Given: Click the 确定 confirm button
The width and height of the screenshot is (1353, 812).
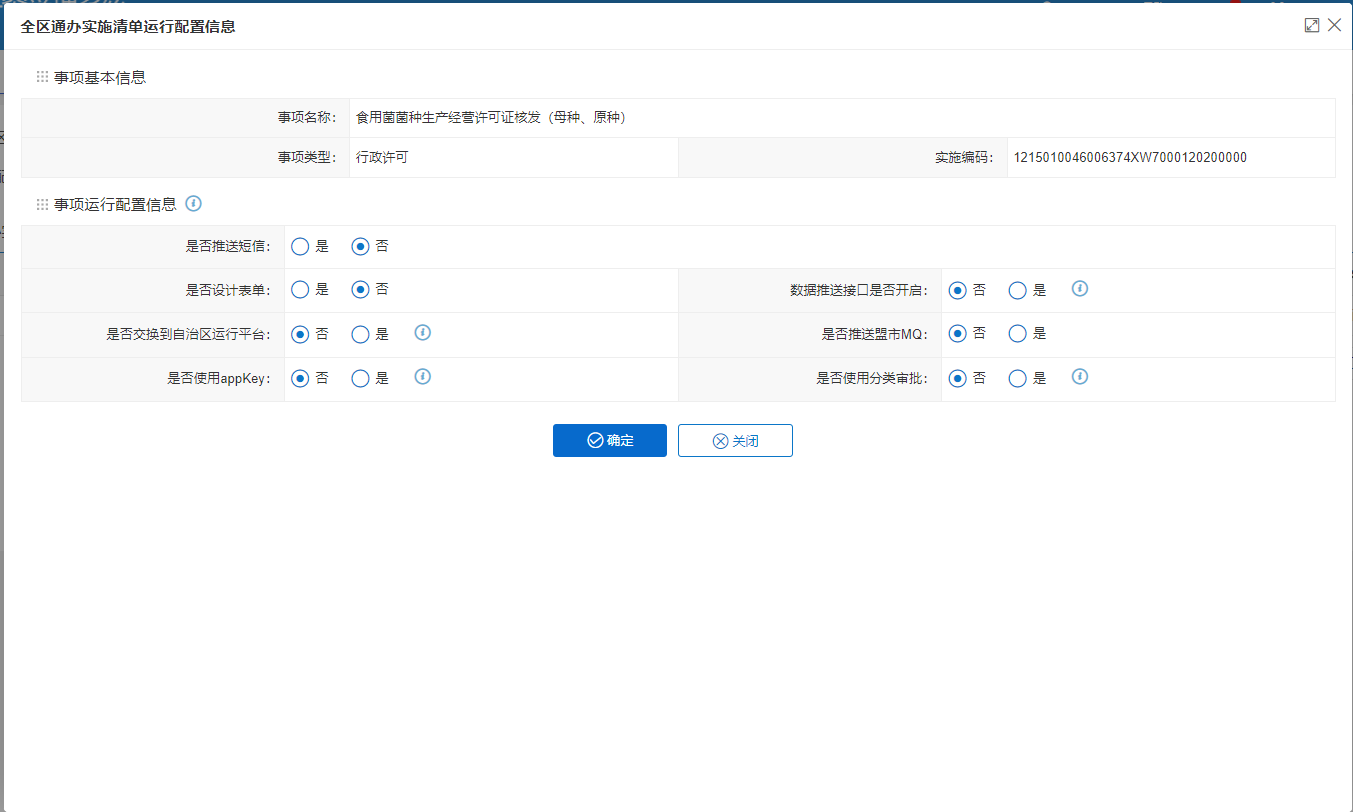Looking at the screenshot, I should pos(610,441).
